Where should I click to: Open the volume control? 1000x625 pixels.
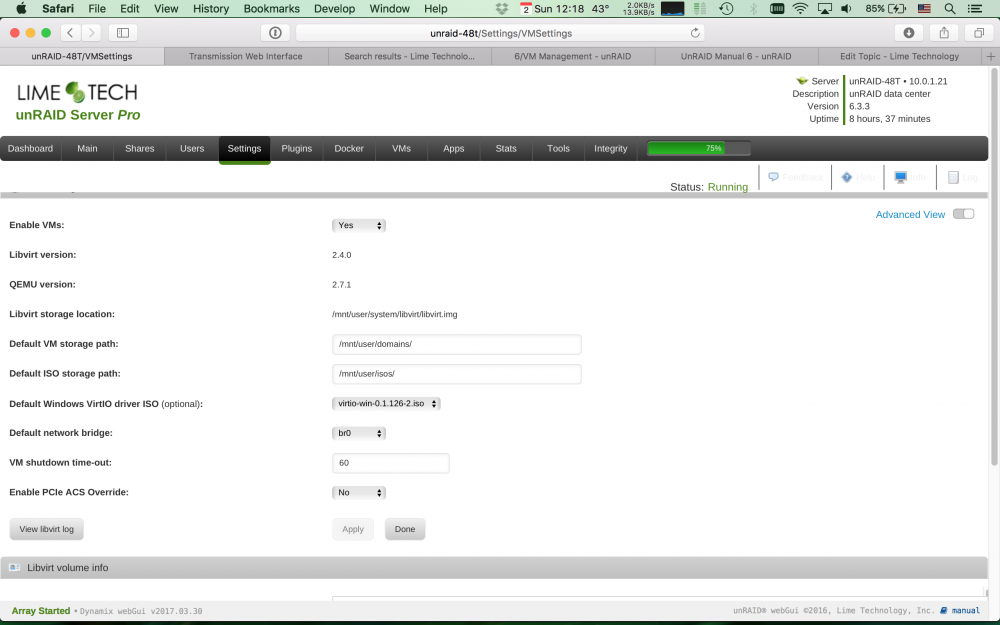(x=846, y=8)
